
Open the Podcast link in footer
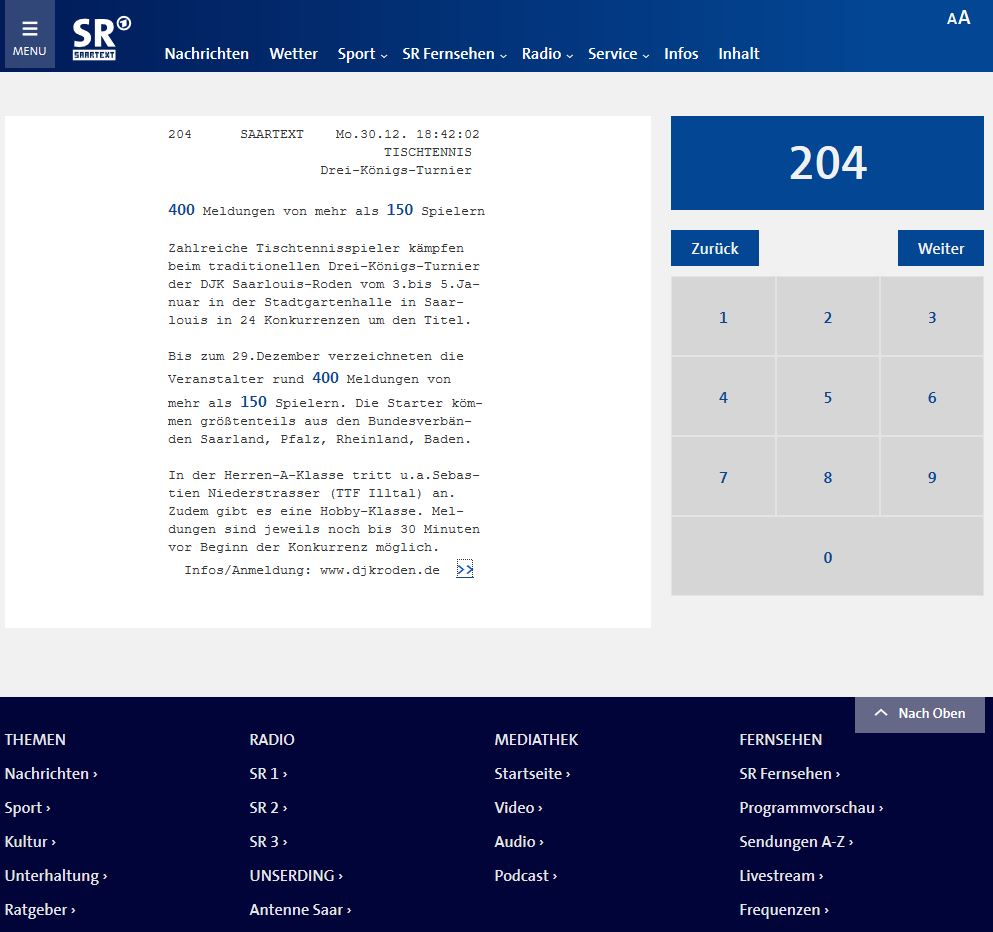coord(524,876)
